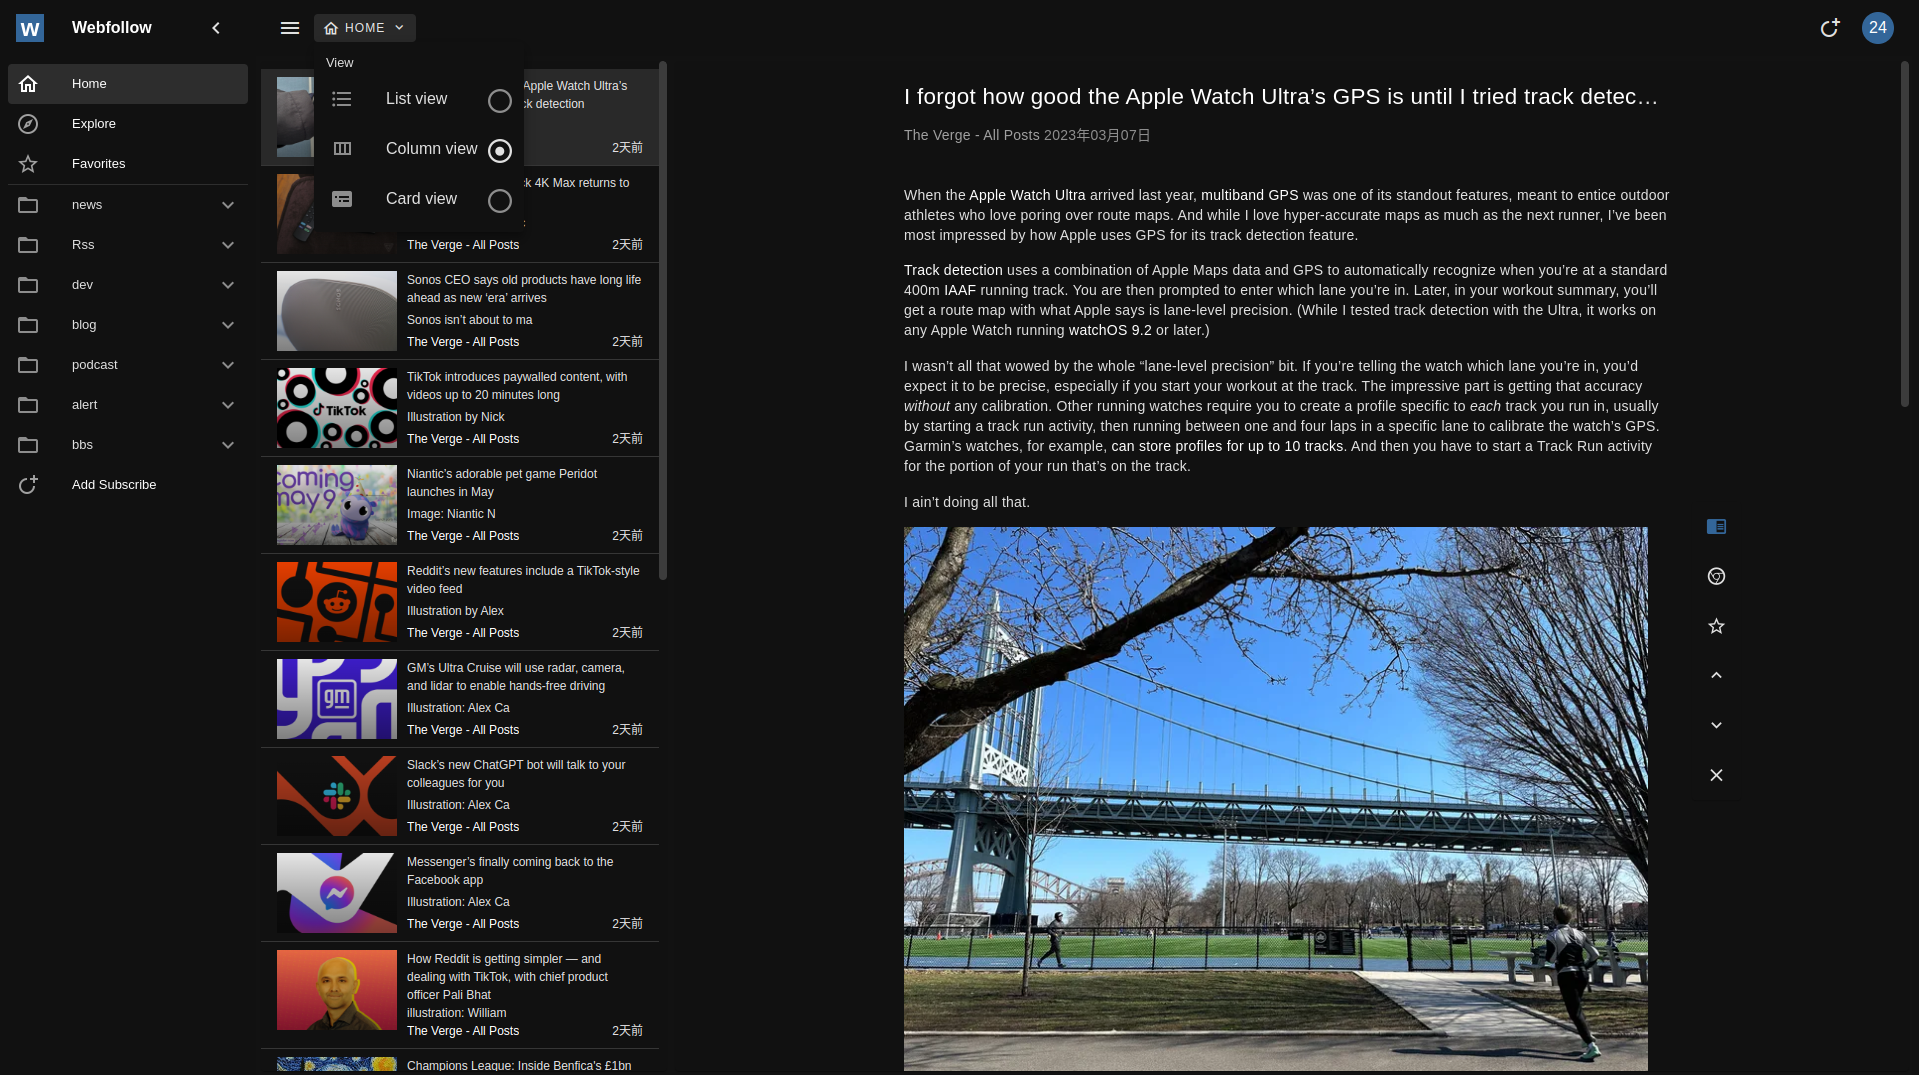Collapse the sidebar with the left chevron
The height and width of the screenshot is (1075, 1919).
click(216, 28)
